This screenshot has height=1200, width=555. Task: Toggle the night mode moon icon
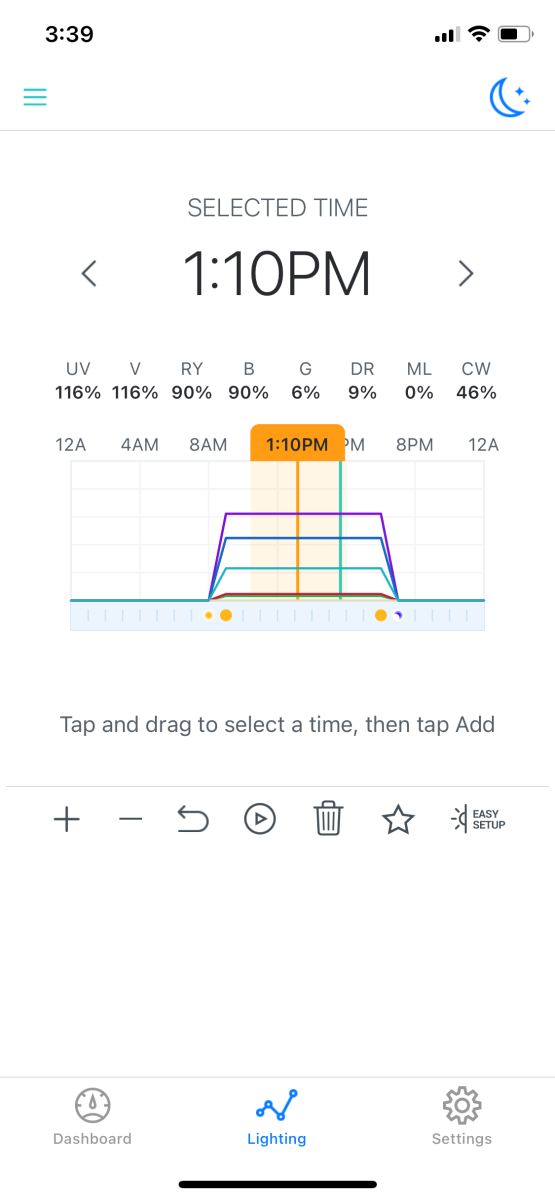510,97
